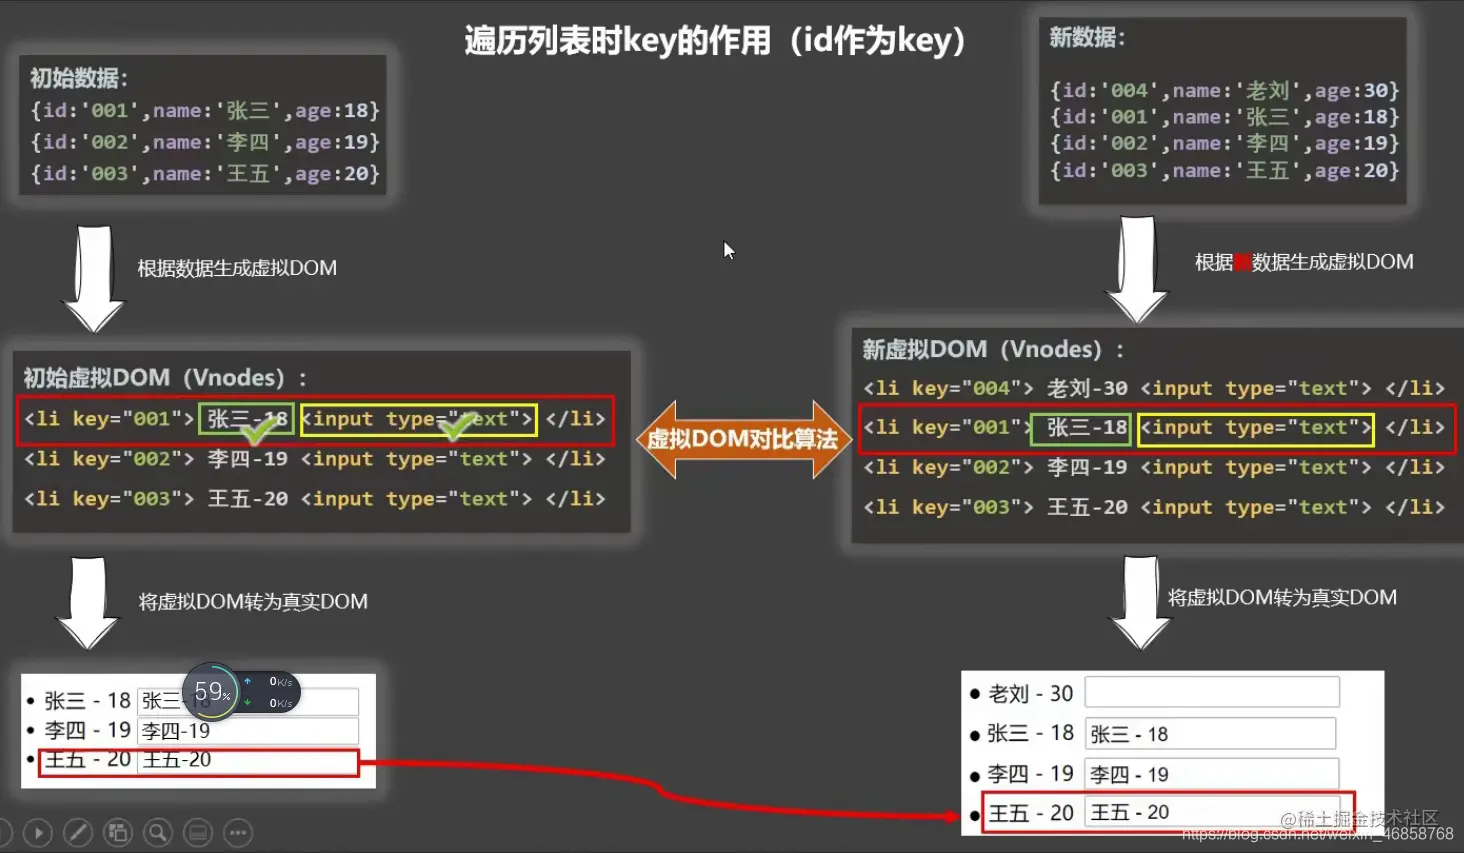Click the 虚拟DOM对比算法 orange arrow button
This screenshot has height=853, width=1464.
[741, 438]
